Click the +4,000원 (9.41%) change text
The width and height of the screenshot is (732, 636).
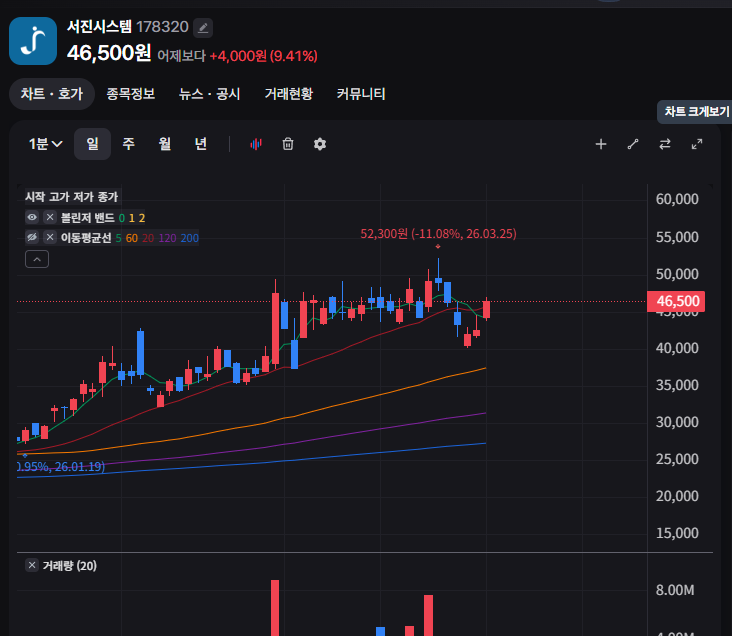tap(263, 56)
